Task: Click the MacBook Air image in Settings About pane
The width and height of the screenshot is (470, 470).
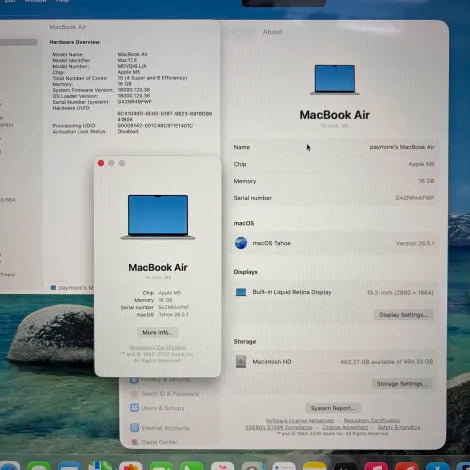Action: tap(335, 80)
